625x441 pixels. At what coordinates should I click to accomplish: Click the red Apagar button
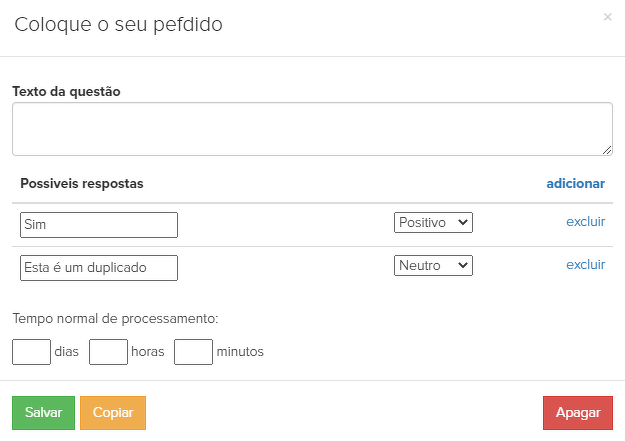(578, 413)
